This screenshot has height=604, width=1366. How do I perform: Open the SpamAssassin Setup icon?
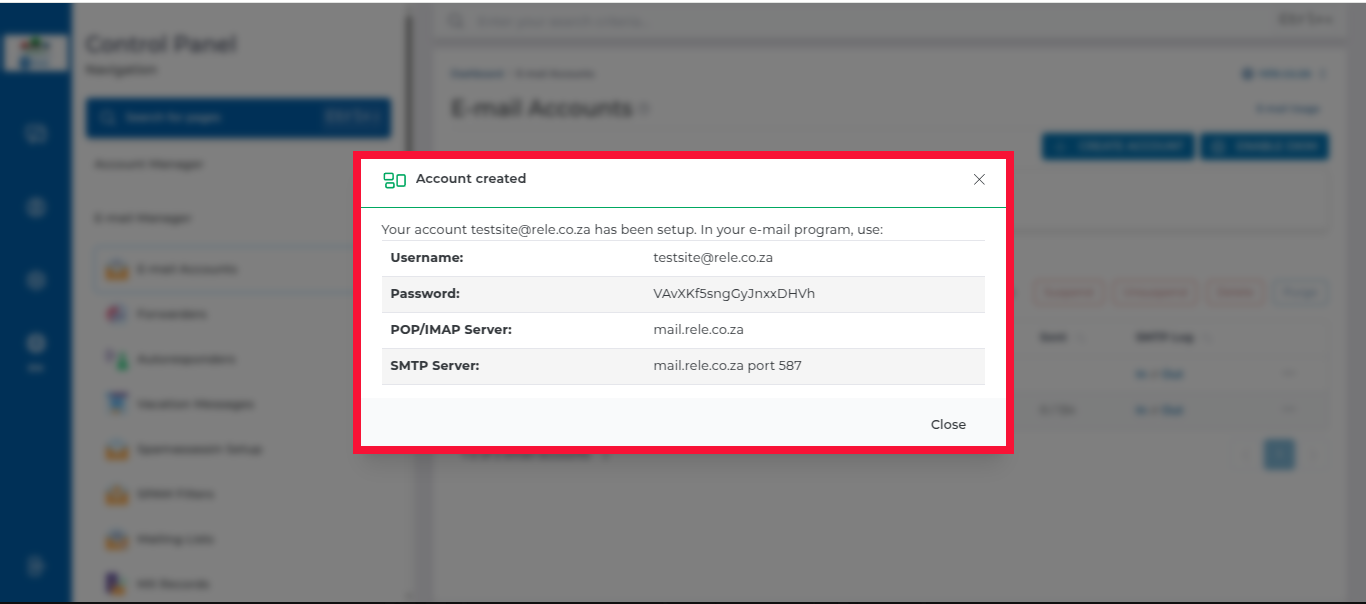tap(117, 449)
